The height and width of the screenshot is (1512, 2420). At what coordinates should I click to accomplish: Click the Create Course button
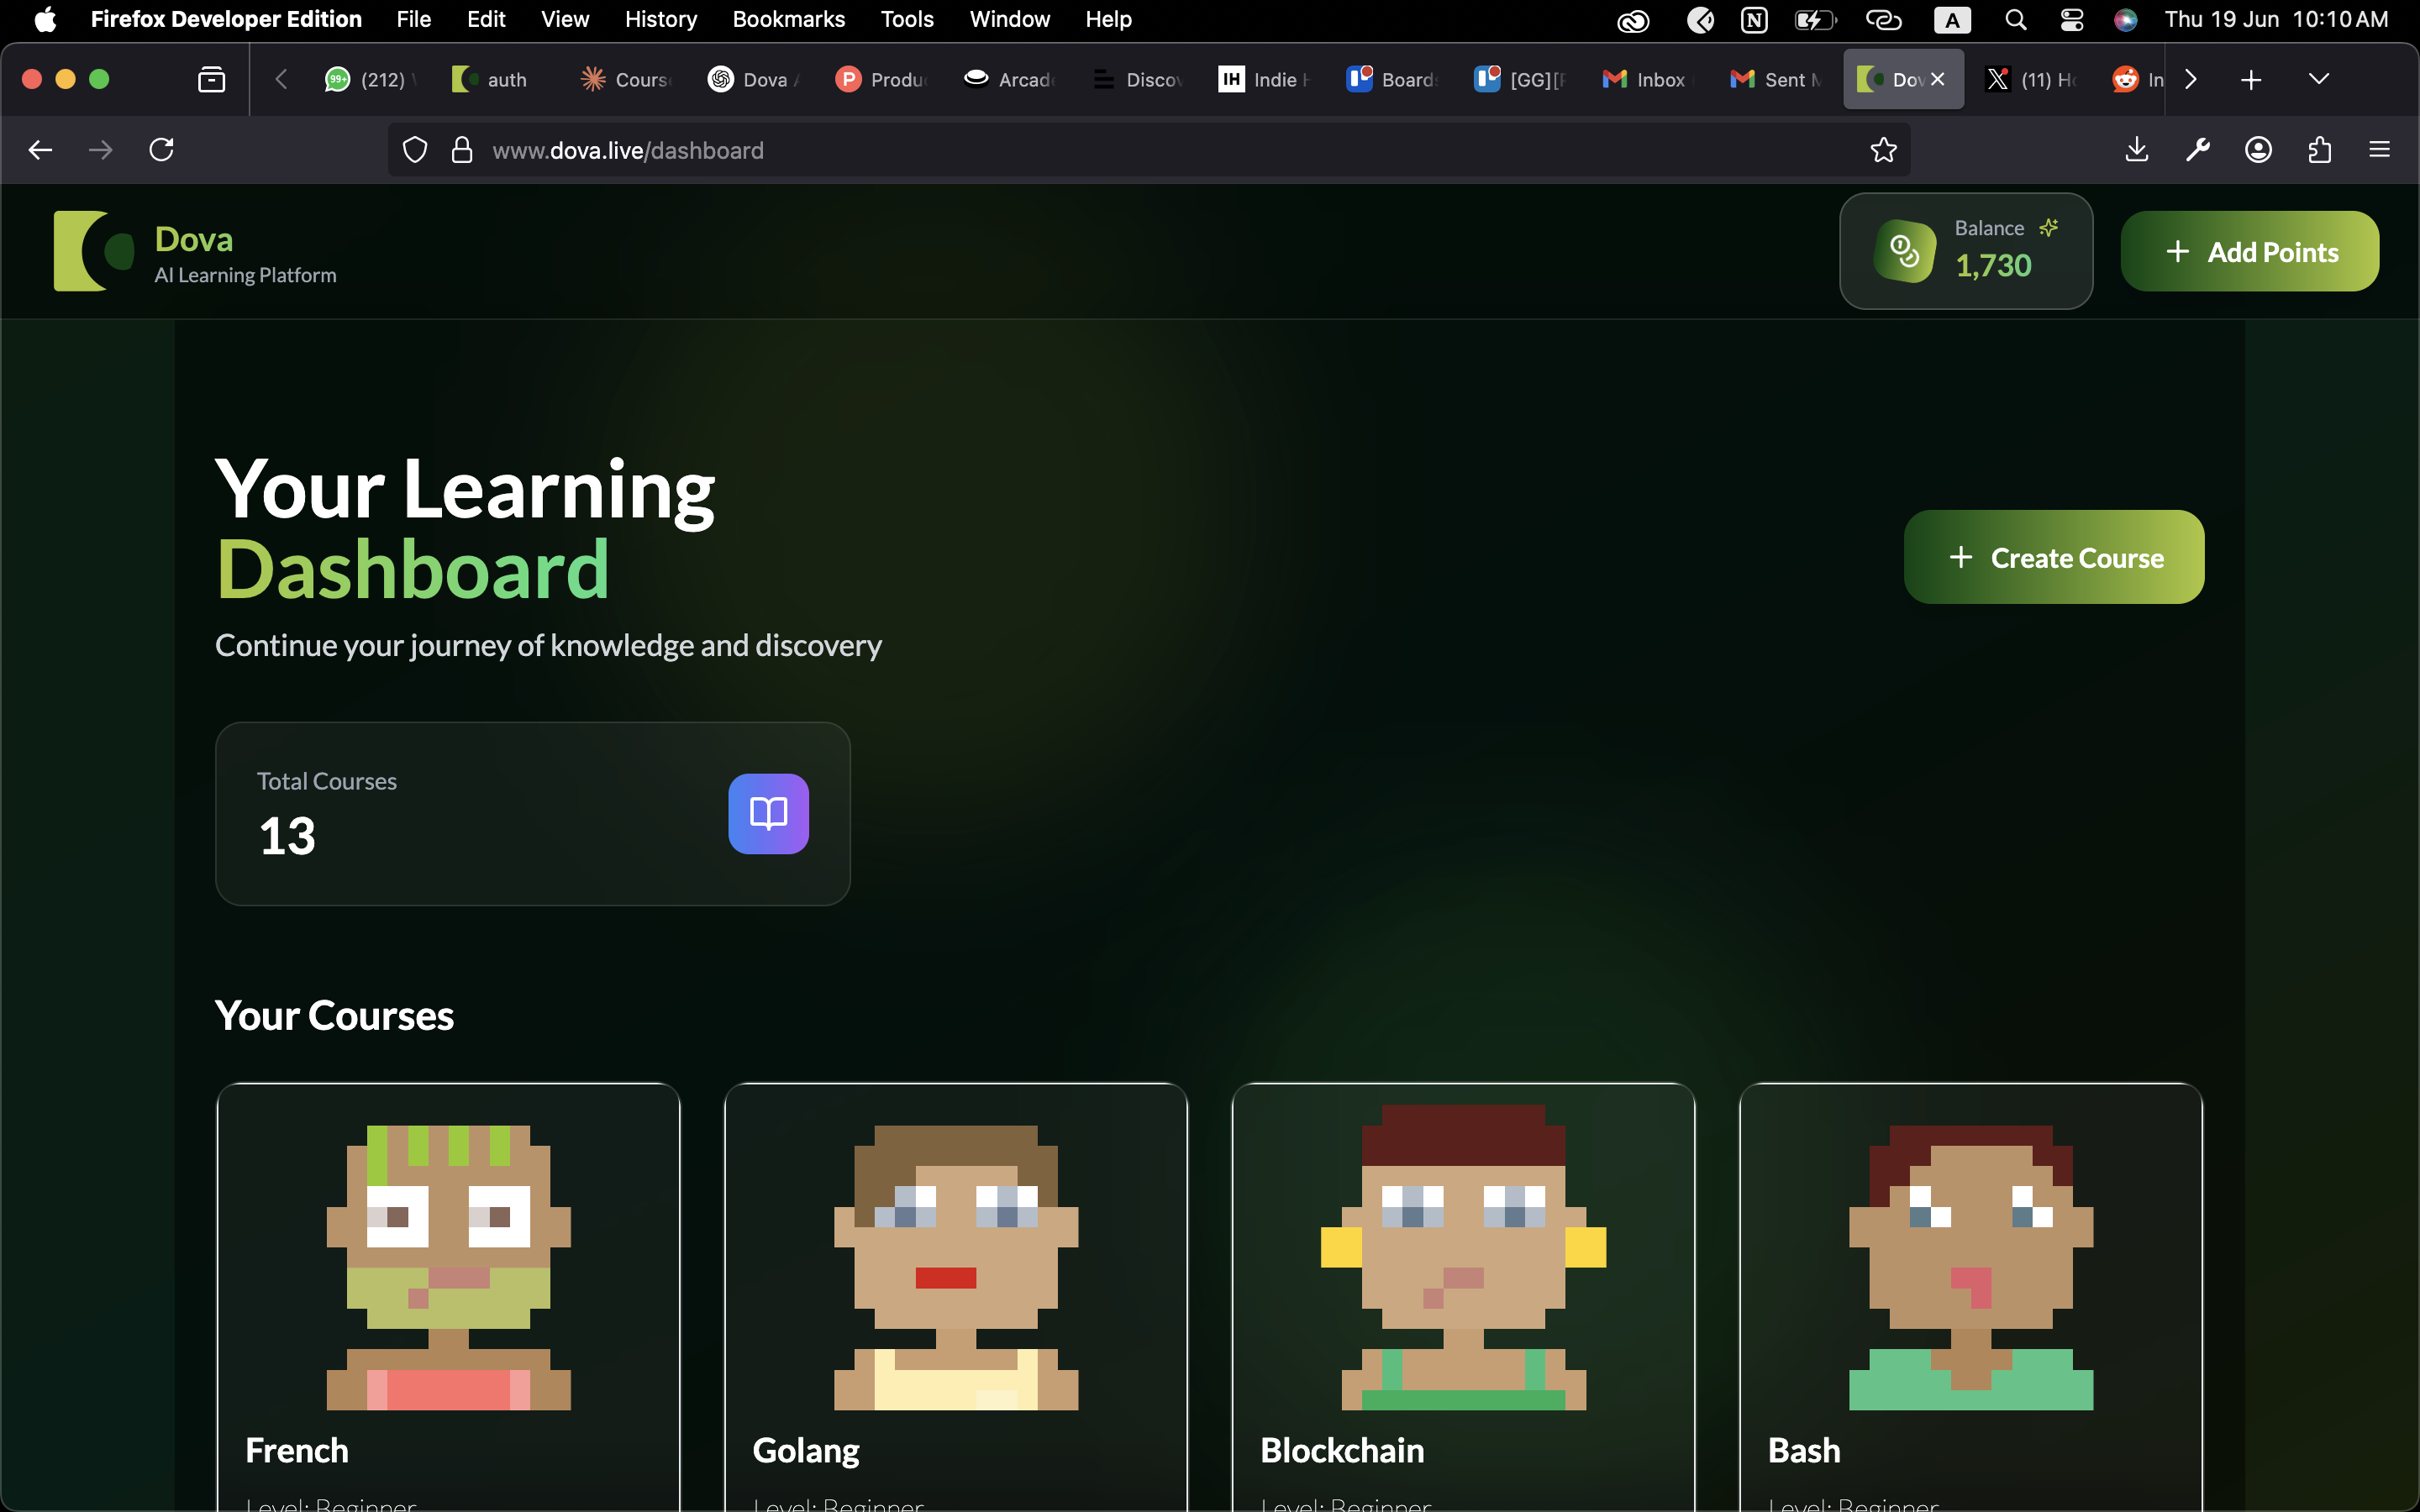(2053, 557)
